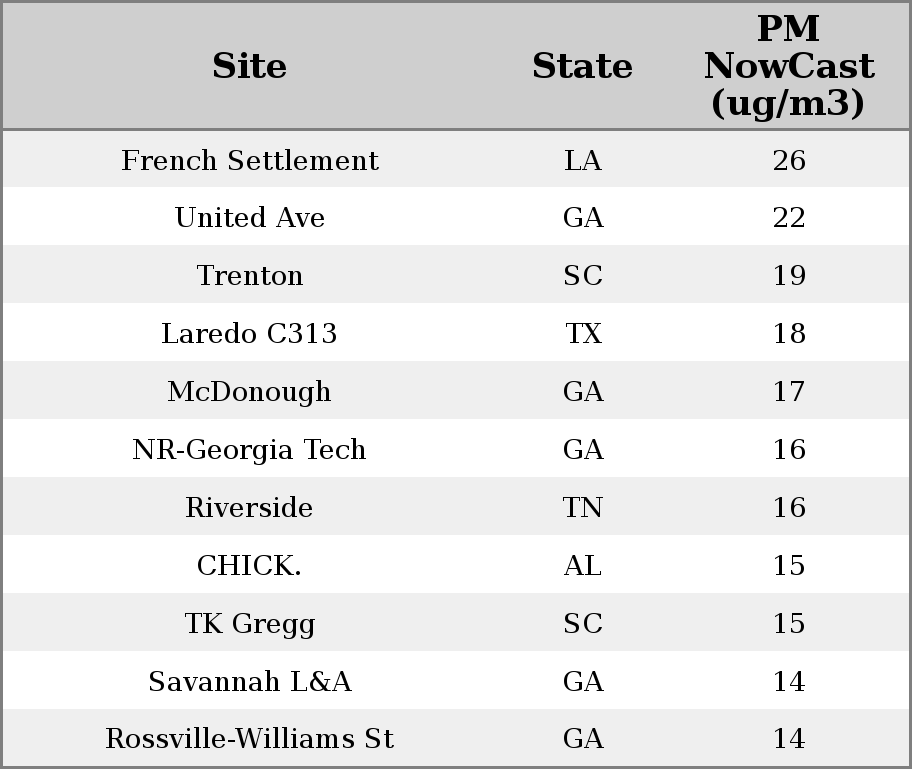Viewport: 912px width, 769px height.
Task: Click the Trenton site name
Action: [x=249, y=276]
